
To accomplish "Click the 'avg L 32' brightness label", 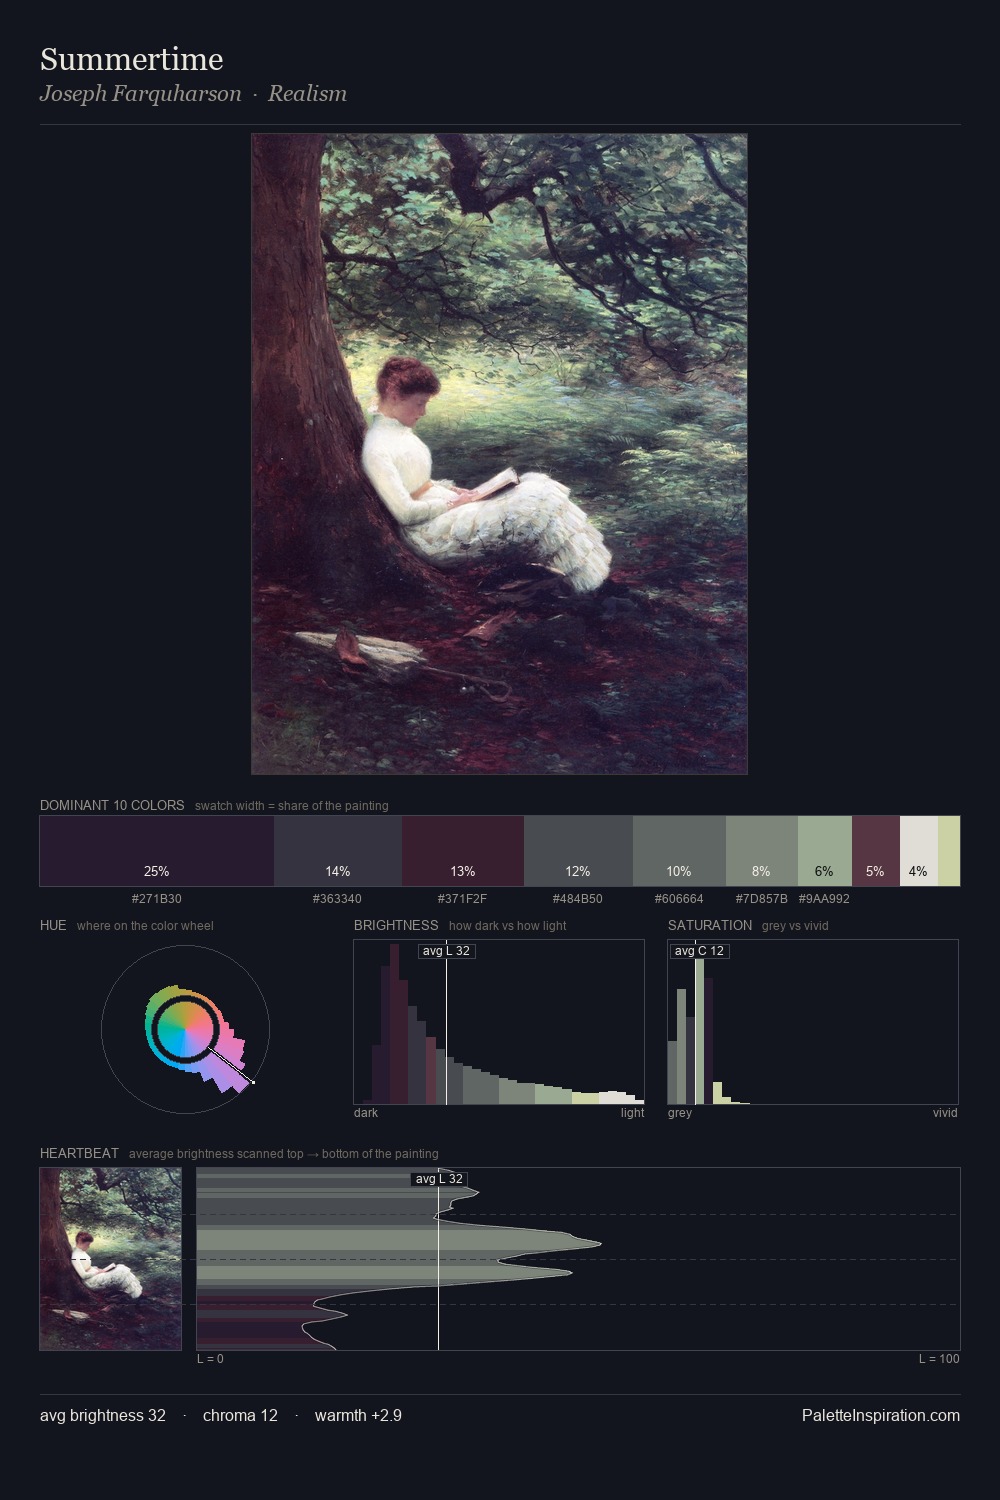I will click(x=446, y=951).
